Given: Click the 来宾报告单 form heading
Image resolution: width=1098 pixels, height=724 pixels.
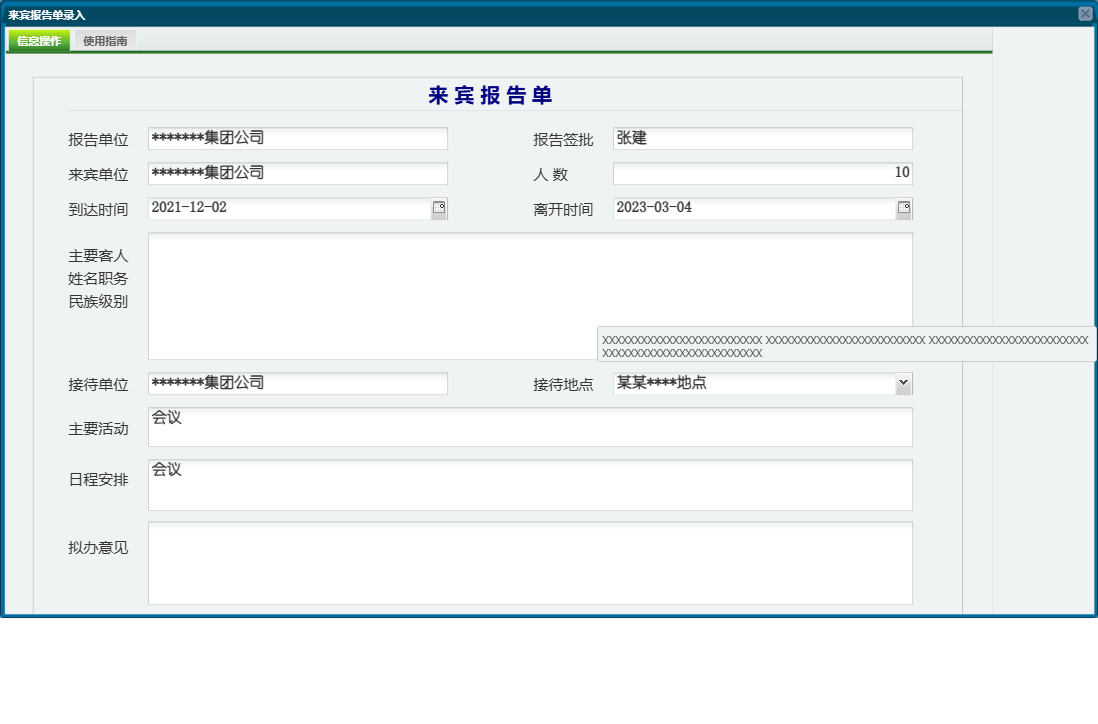Looking at the screenshot, I should click(x=490, y=95).
